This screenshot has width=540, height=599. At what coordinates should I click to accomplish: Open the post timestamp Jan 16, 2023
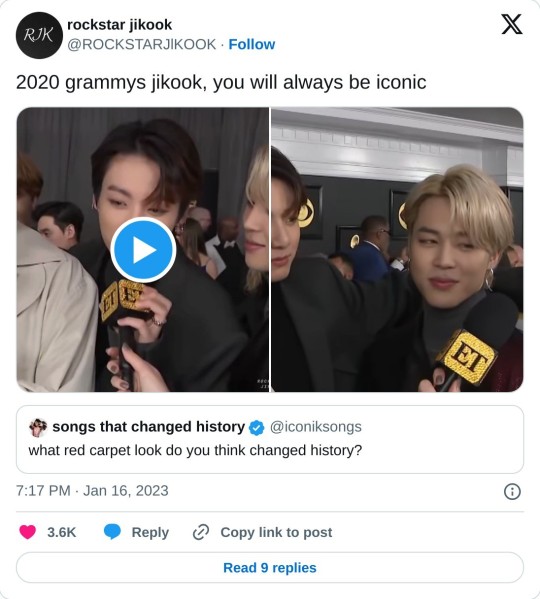pos(92,491)
